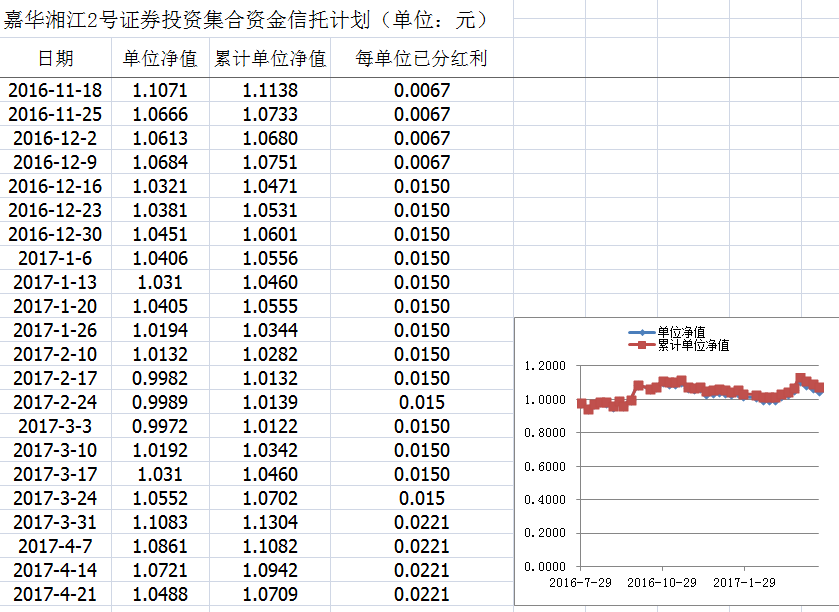
Task: Select the last date cell 2017-4-21
Action: click(55, 594)
